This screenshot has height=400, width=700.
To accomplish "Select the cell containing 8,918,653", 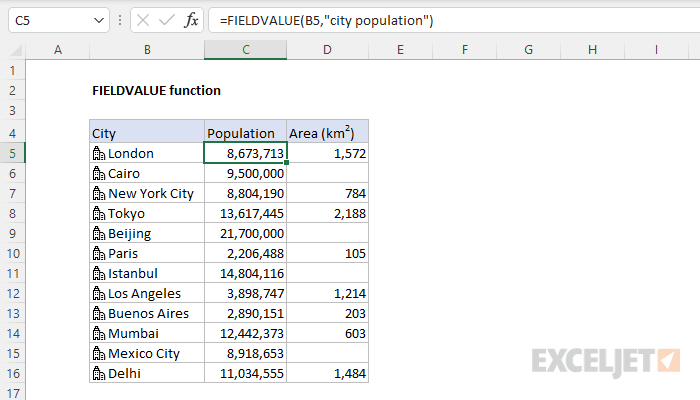I will click(x=246, y=354).
